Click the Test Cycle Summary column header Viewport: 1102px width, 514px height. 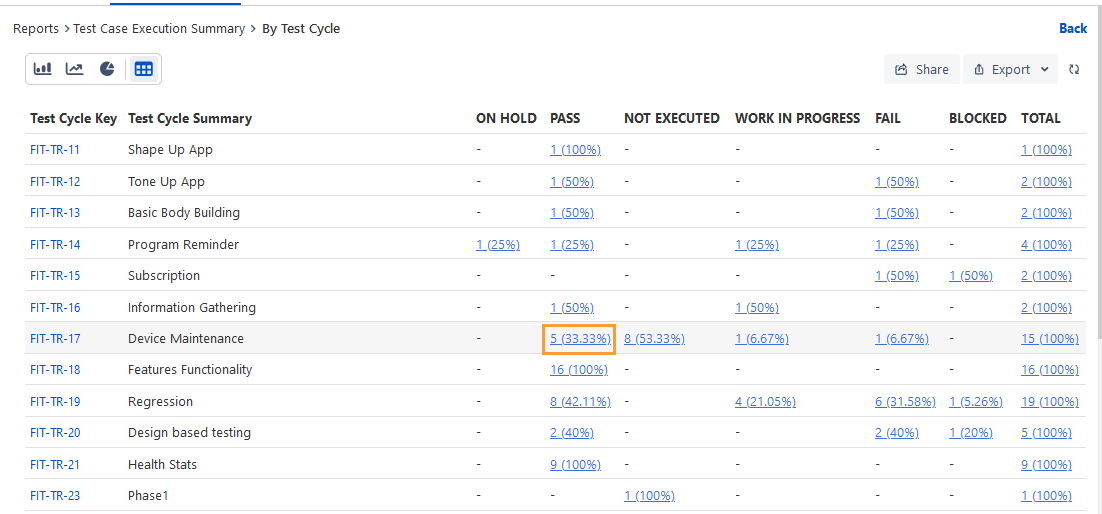pyautogui.click(x=190, y=118)
